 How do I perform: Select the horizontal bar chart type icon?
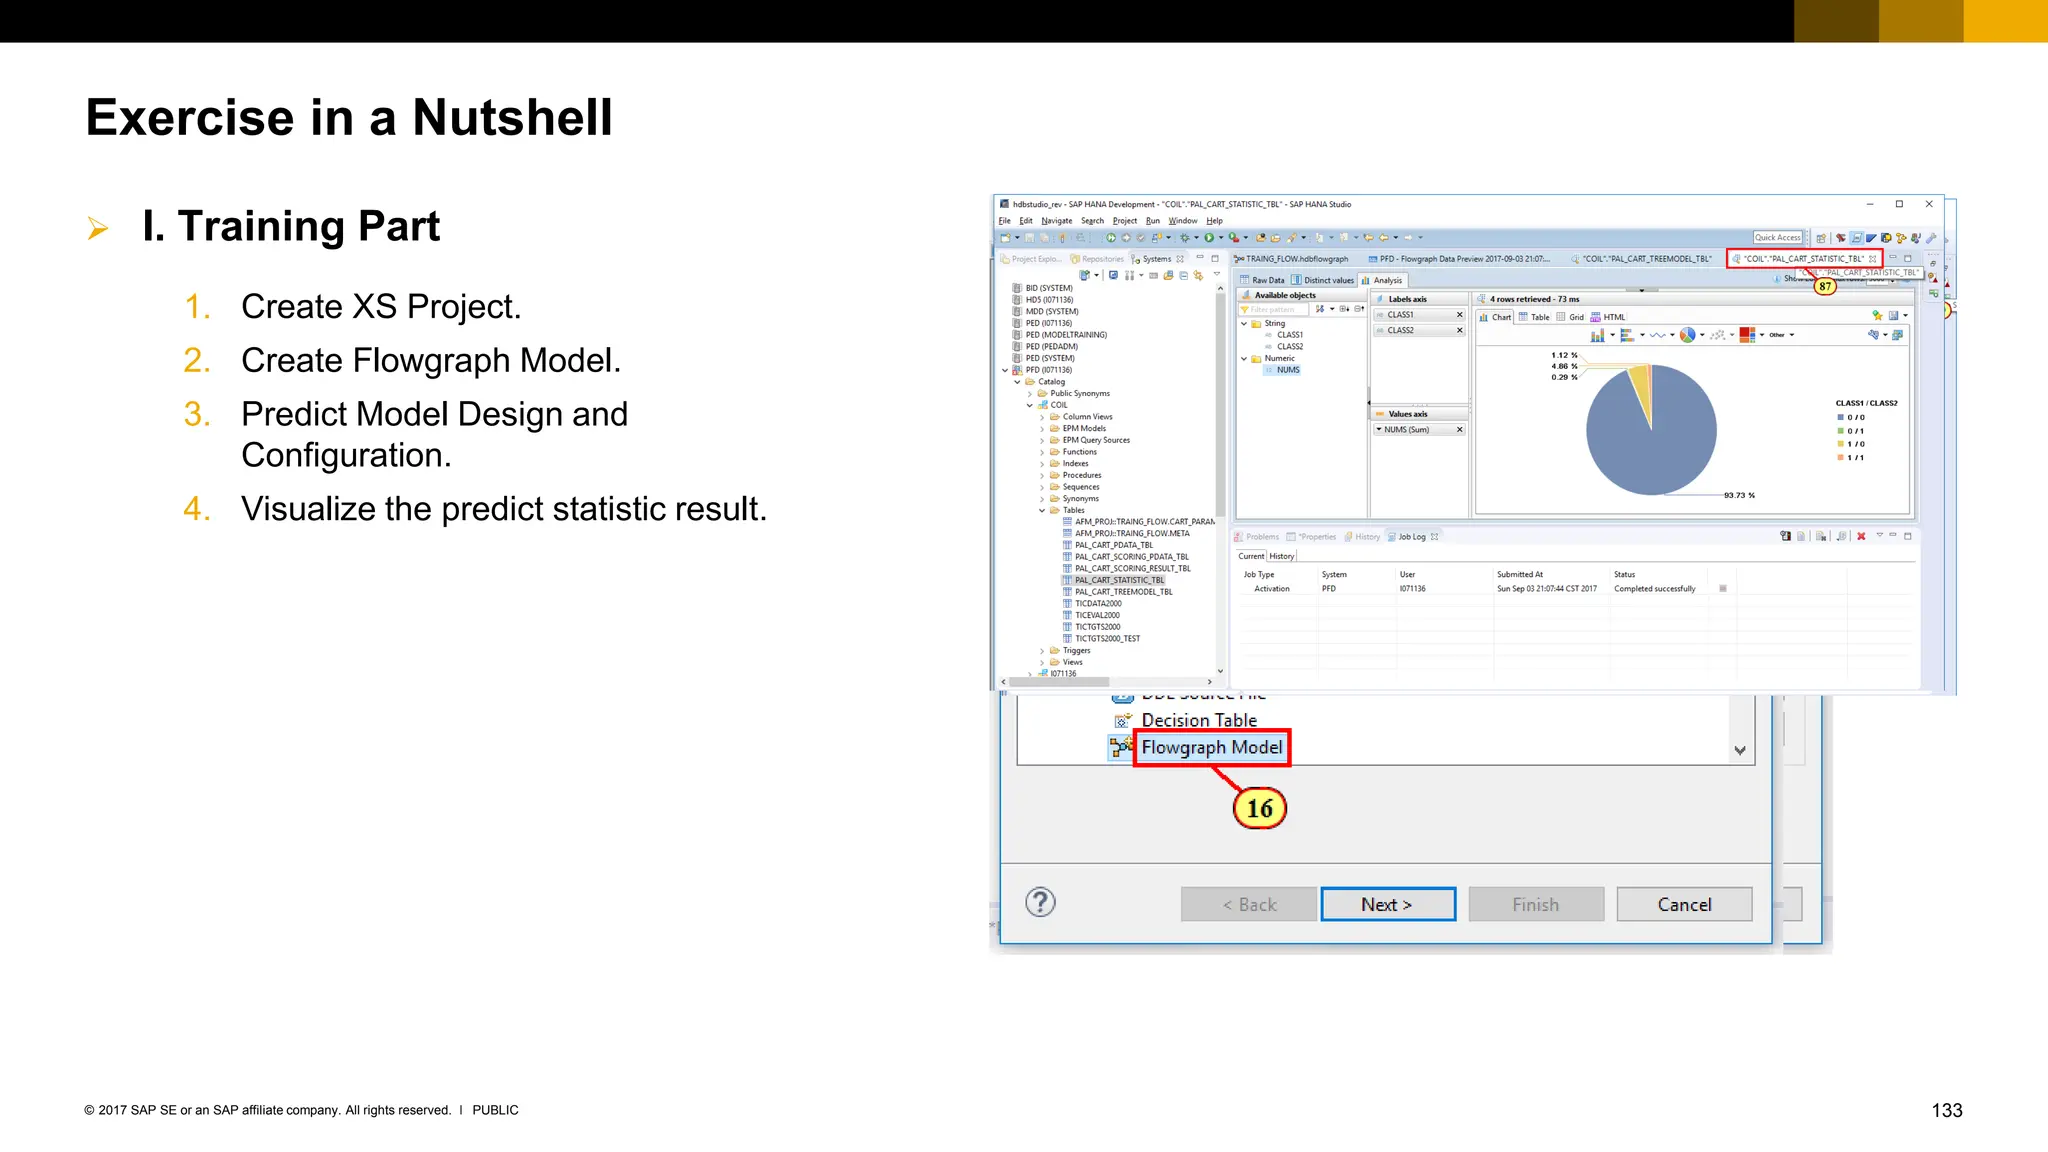click(1627, 335)
